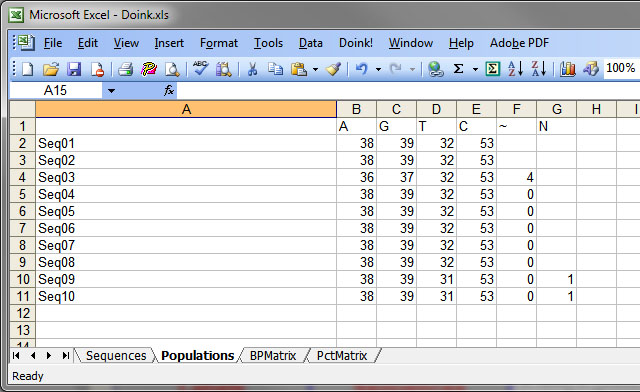The image size is (640, 392).
Task: Click the green boxed sigma icon
Action: 493,69
